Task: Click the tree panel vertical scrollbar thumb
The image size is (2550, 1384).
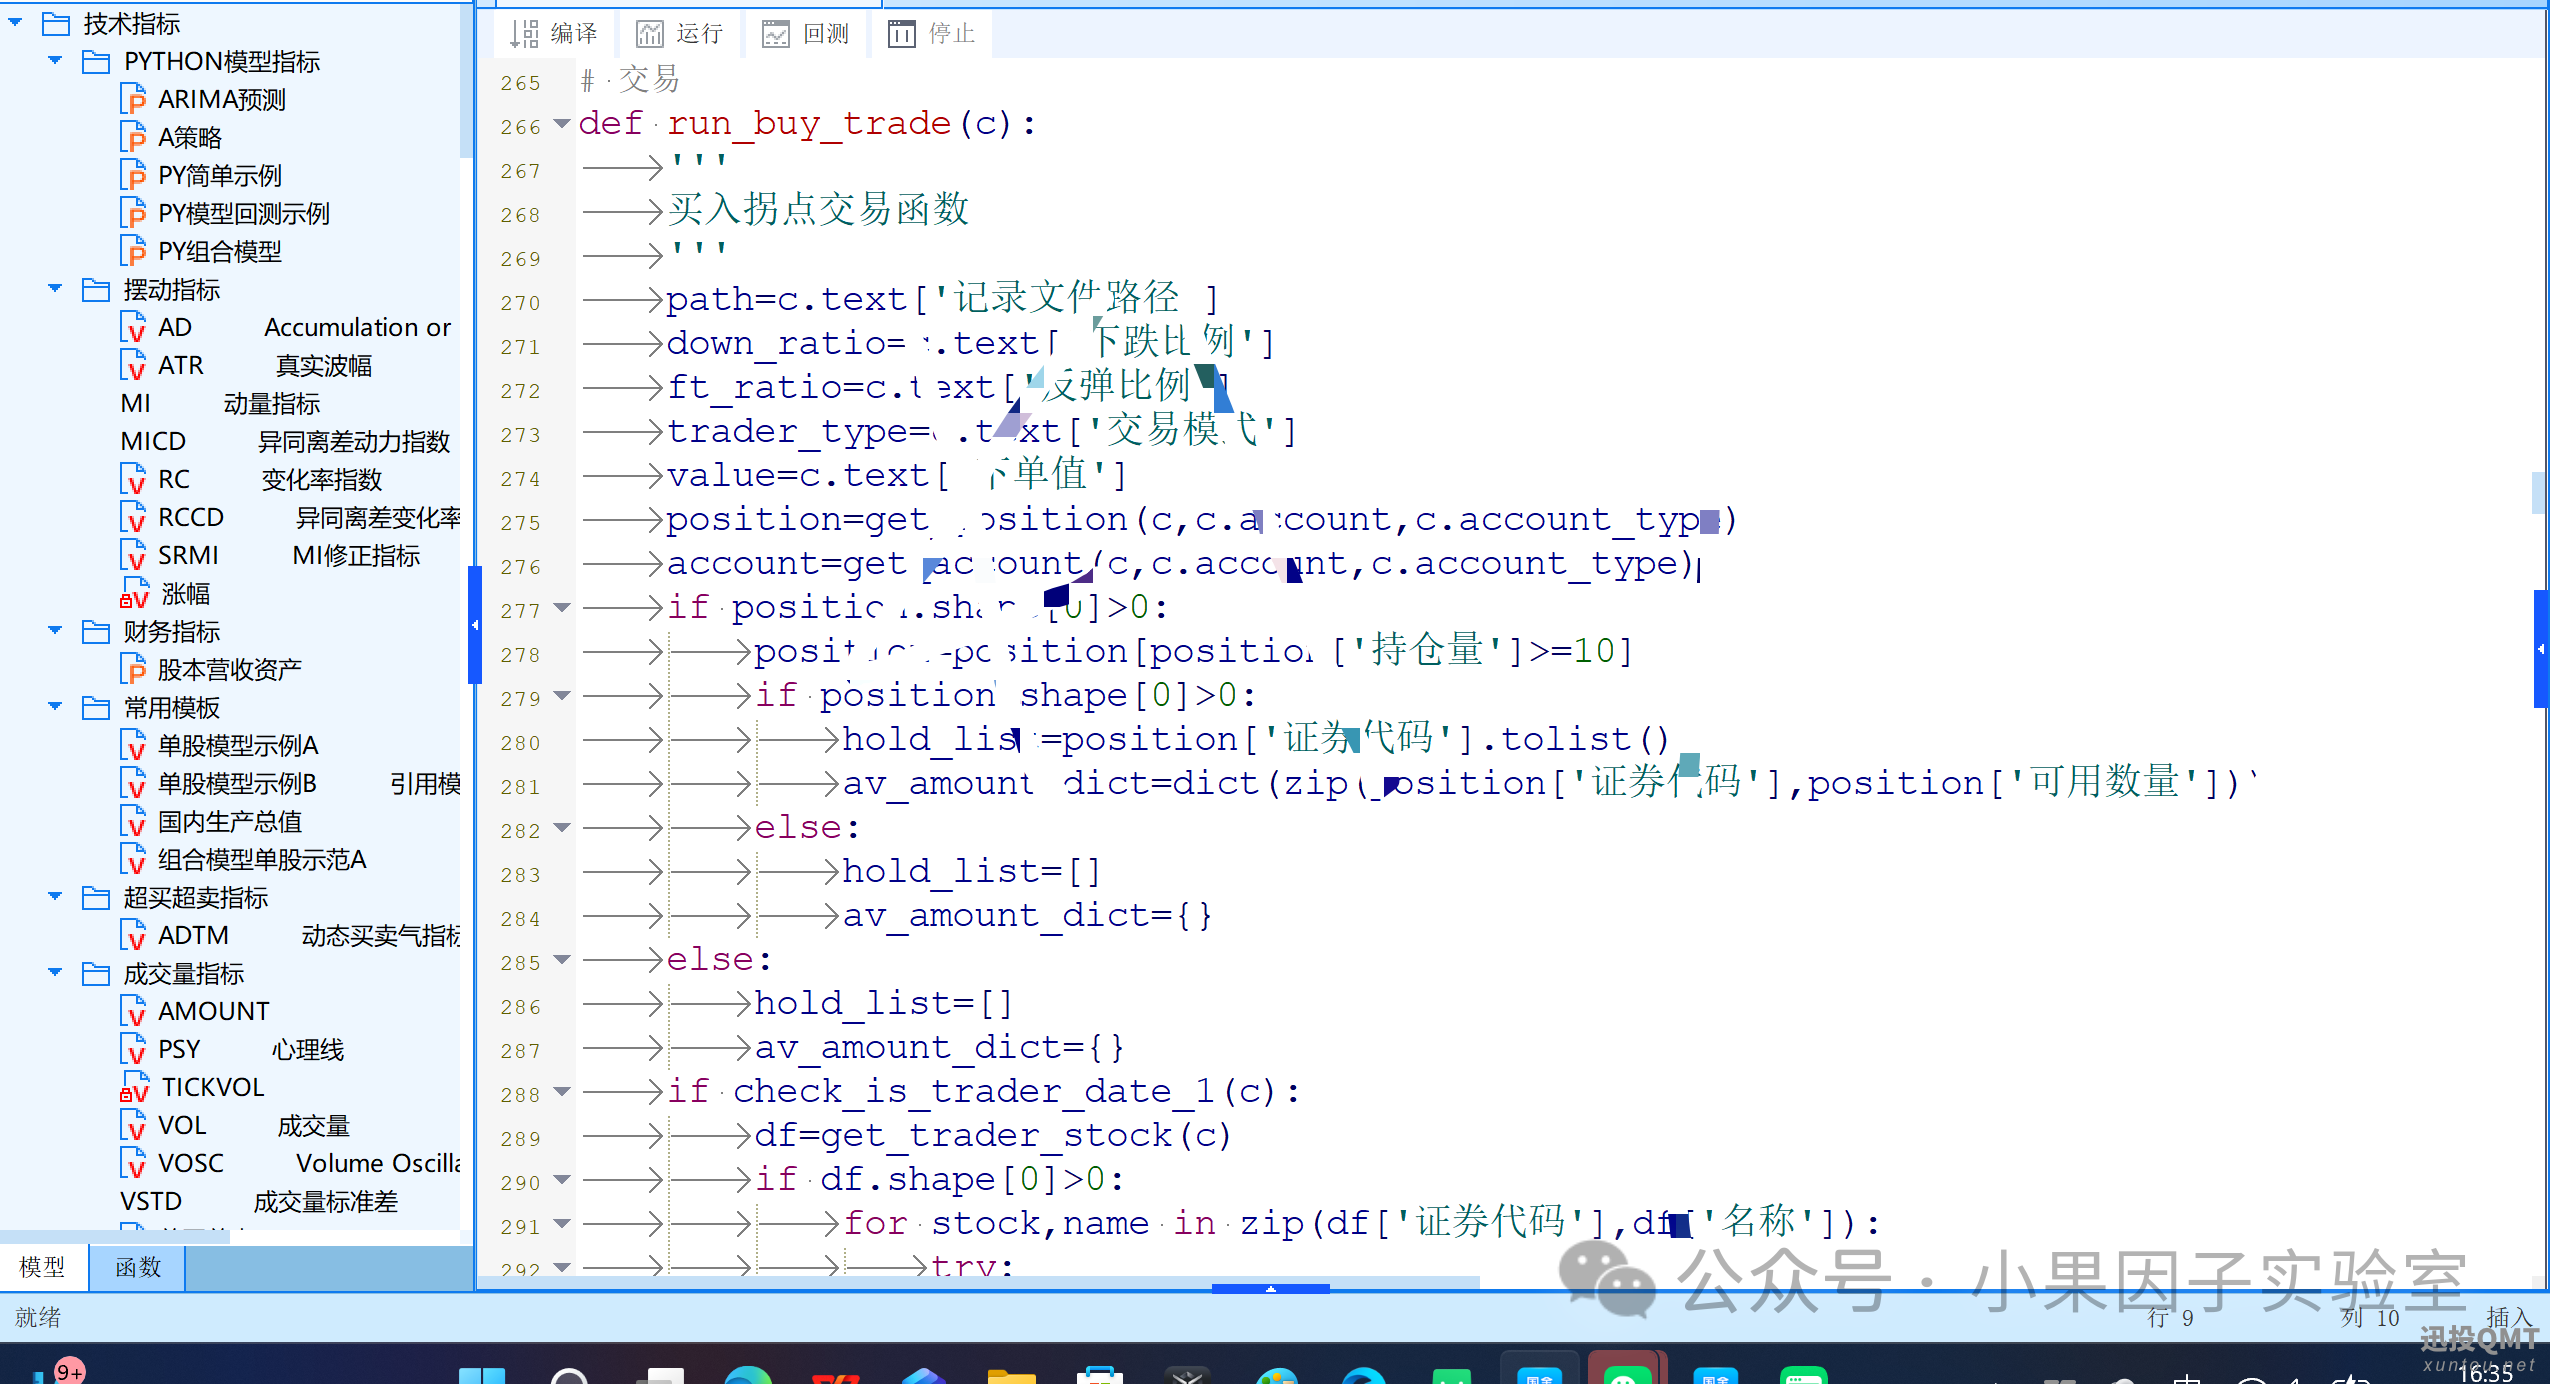Action: pos(465,80)
